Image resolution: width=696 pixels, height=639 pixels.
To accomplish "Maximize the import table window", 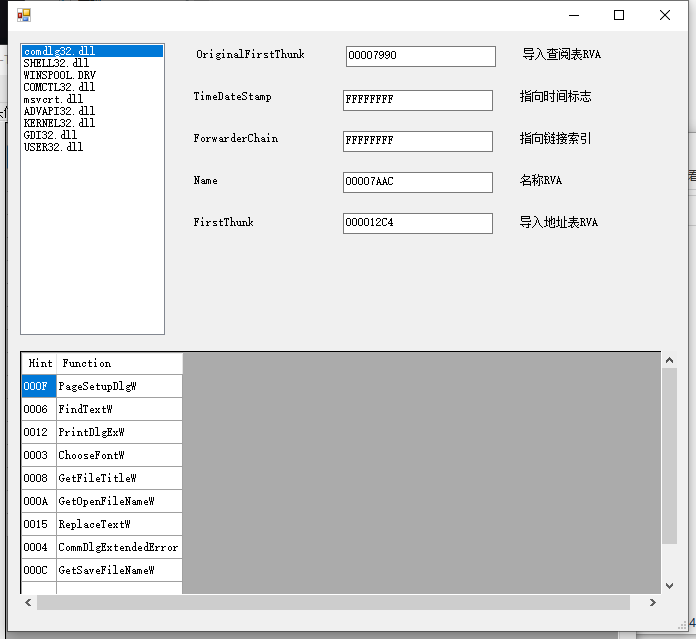I will pos(619,16).
